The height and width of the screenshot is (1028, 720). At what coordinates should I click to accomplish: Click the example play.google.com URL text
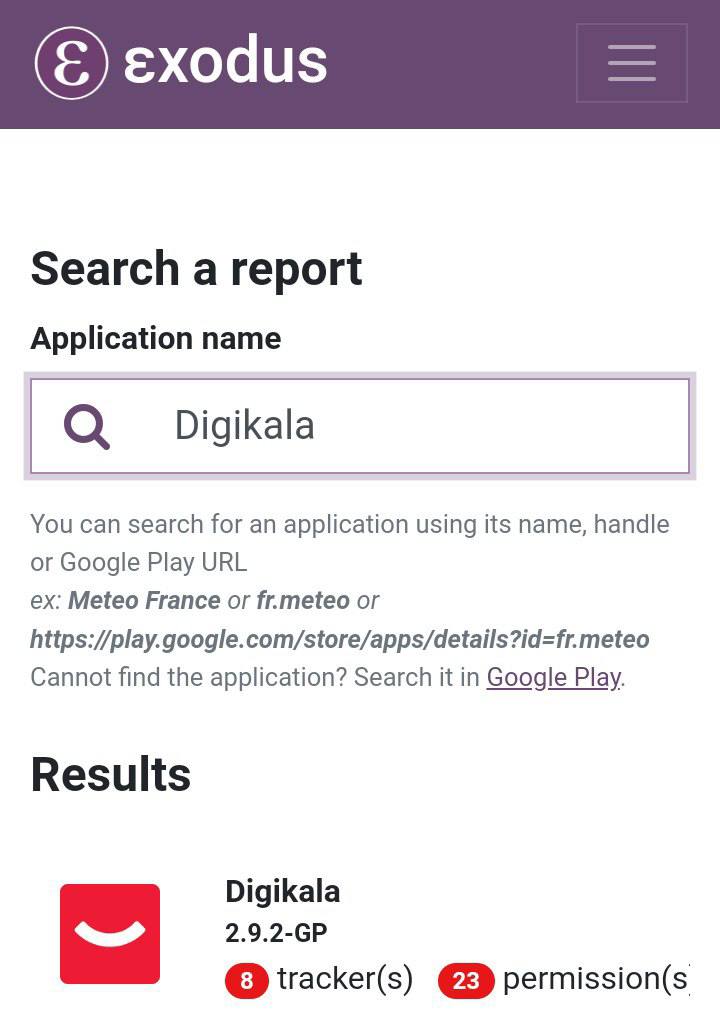[340, 639]
